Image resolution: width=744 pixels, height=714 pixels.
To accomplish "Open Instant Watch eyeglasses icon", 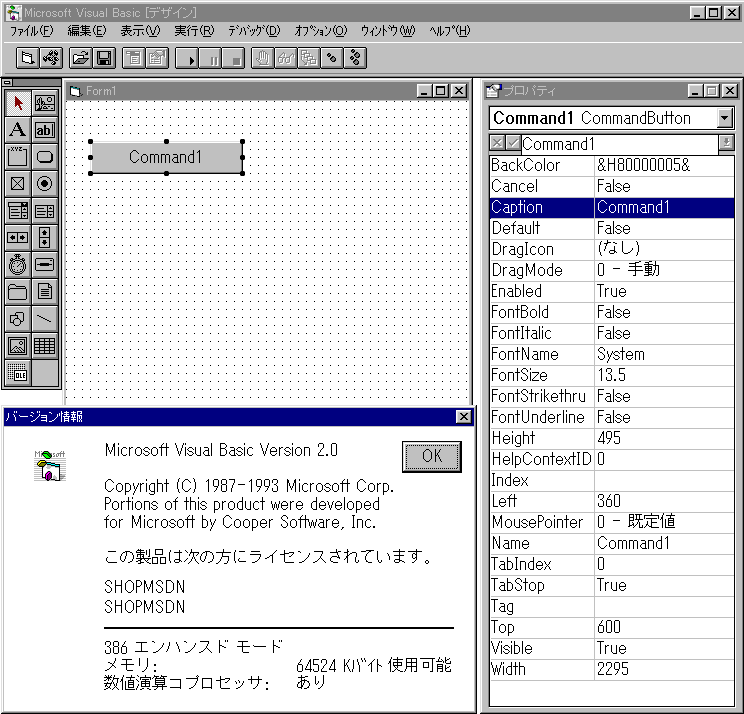I will coord(286,58).
